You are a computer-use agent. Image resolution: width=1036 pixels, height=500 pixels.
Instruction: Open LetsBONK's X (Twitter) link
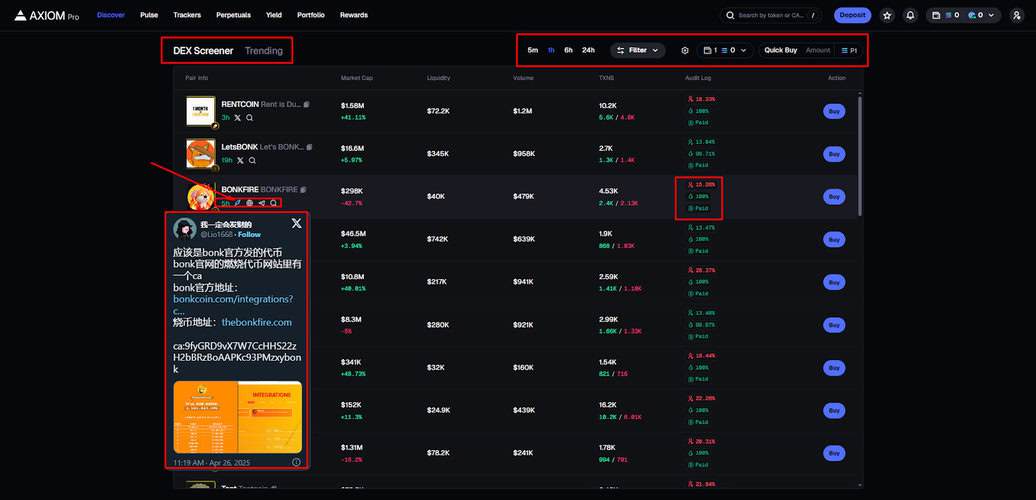click(x=240, y=161)
